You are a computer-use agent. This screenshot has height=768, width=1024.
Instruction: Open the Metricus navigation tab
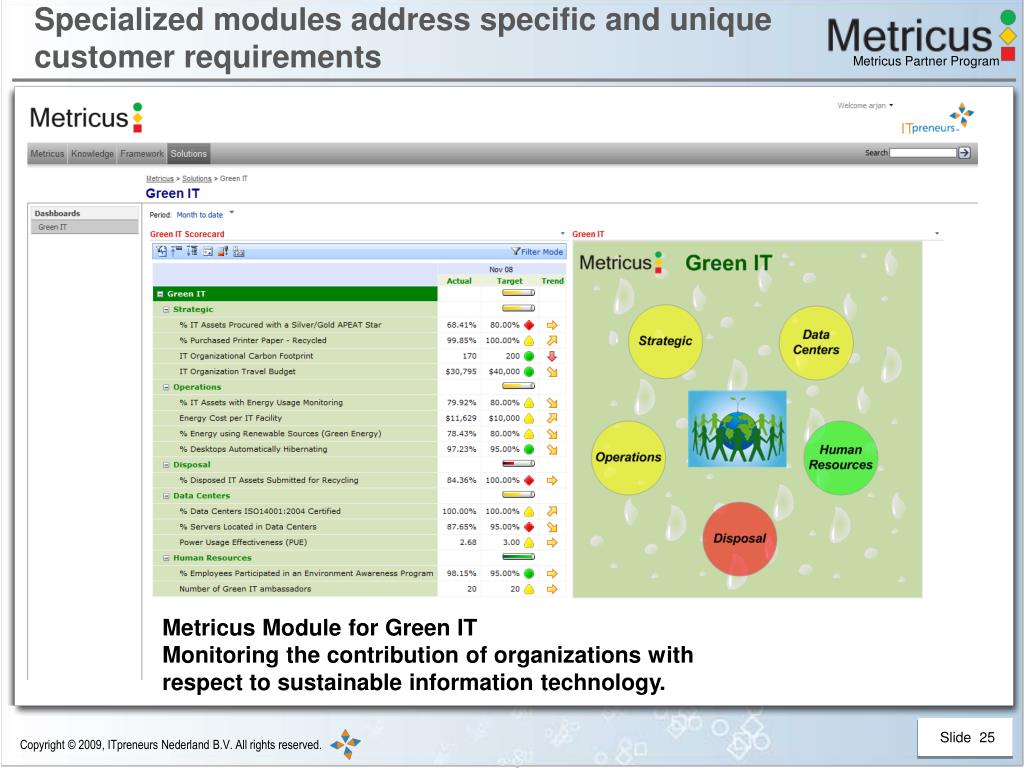(x=47, y=154)
